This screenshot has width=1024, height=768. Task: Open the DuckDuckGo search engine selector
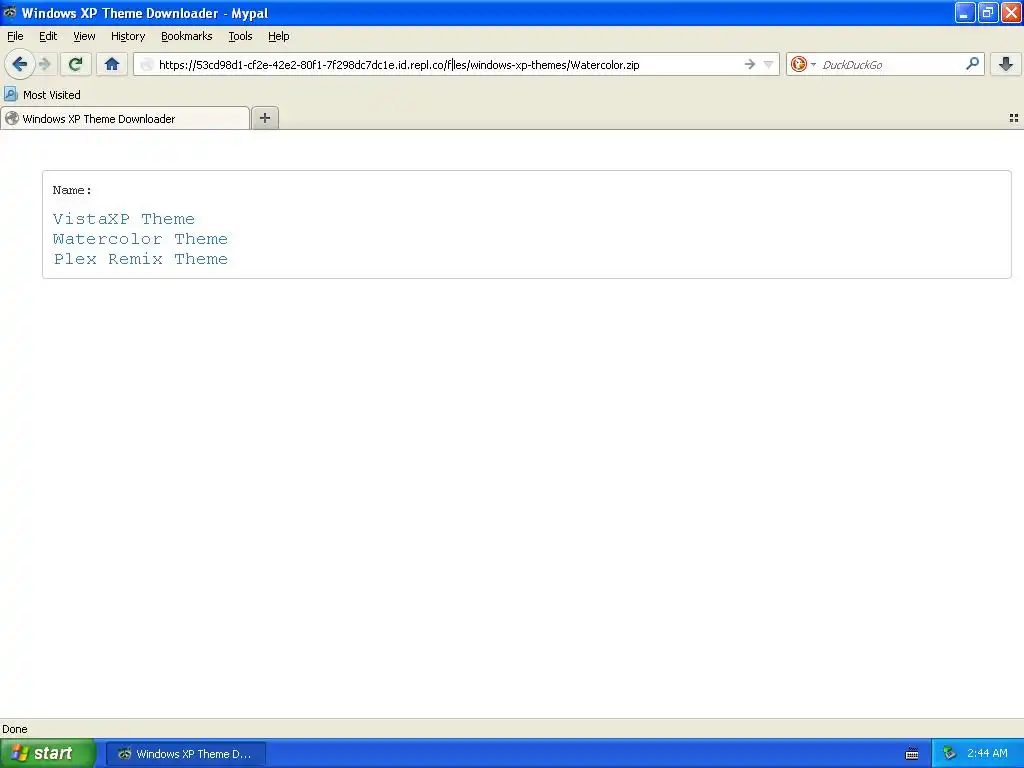tap(803, 64)
